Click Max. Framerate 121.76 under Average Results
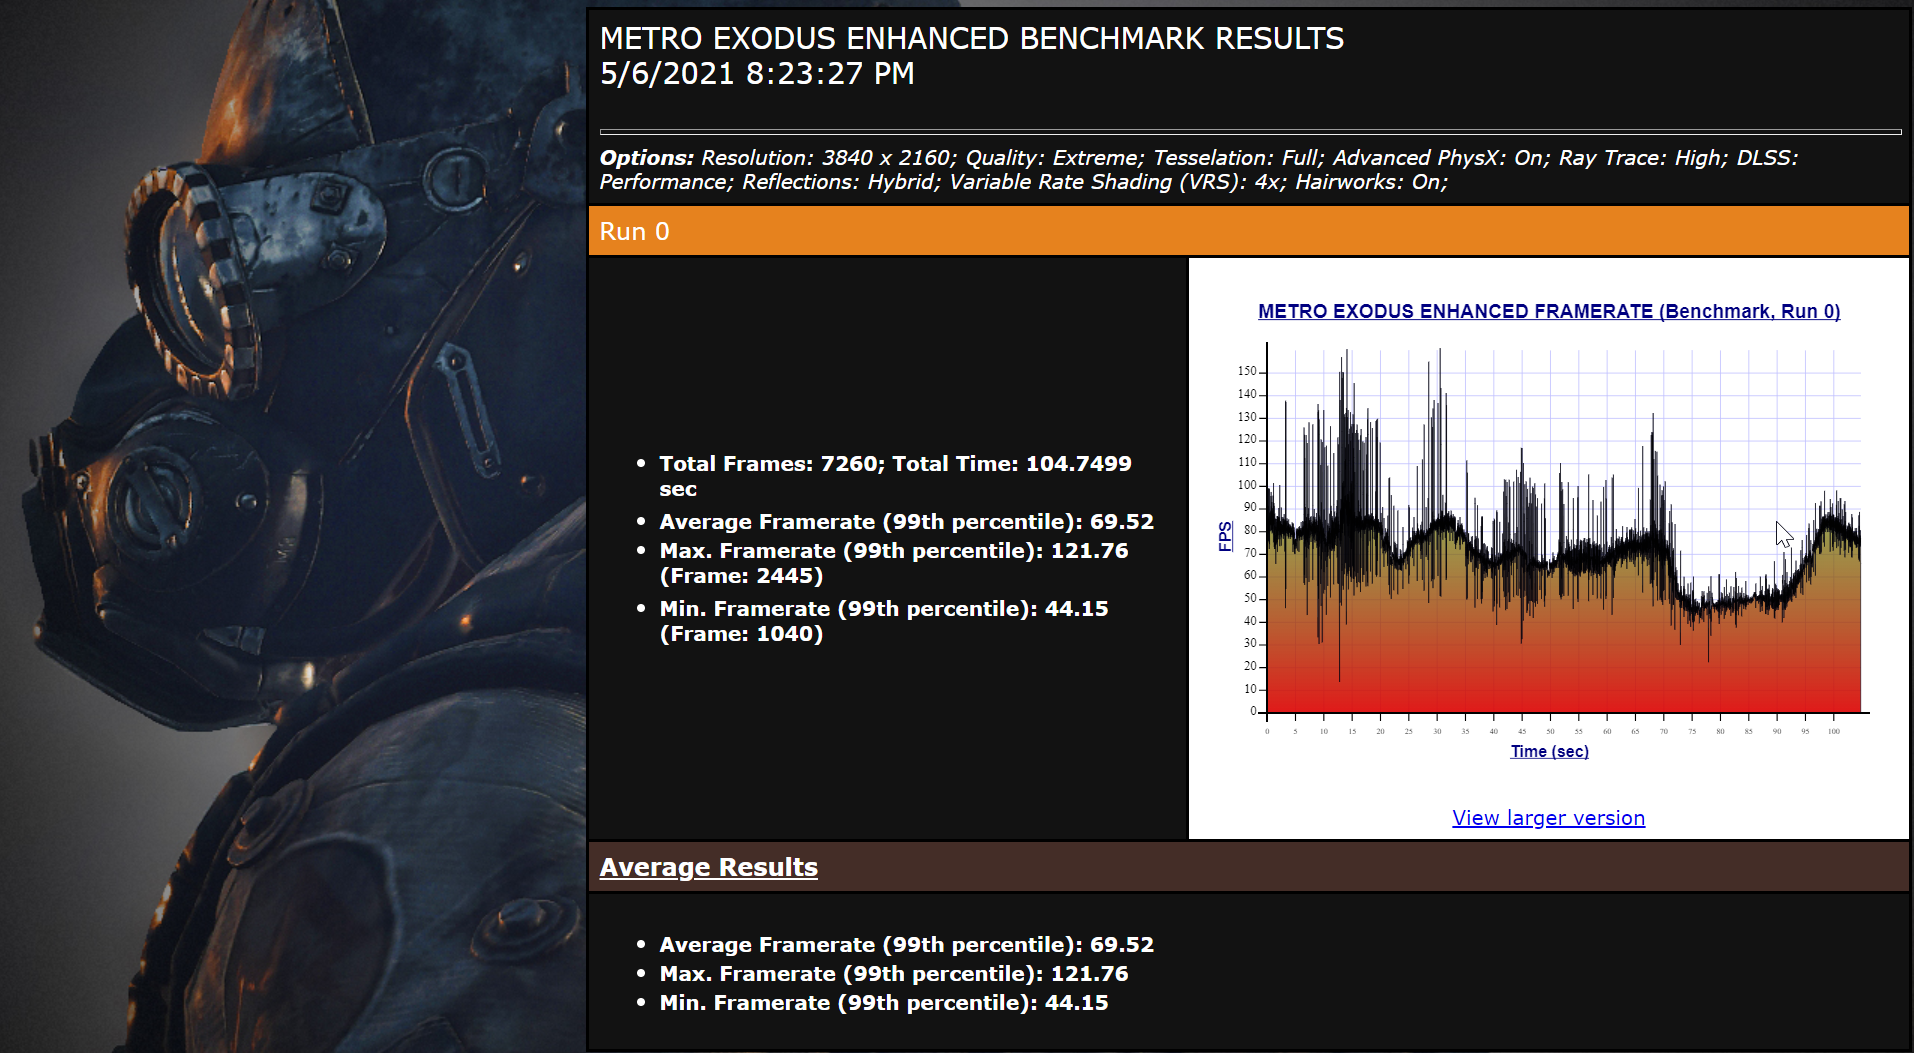1914x1053 pixels. (893, 974)
